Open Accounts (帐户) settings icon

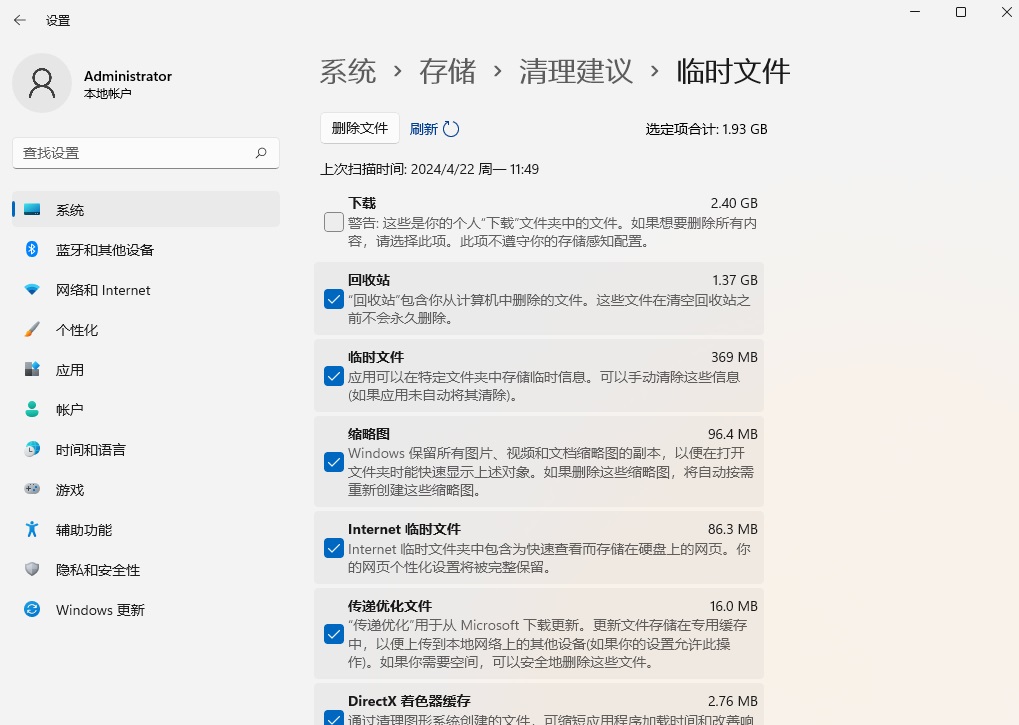pos(30,409)
